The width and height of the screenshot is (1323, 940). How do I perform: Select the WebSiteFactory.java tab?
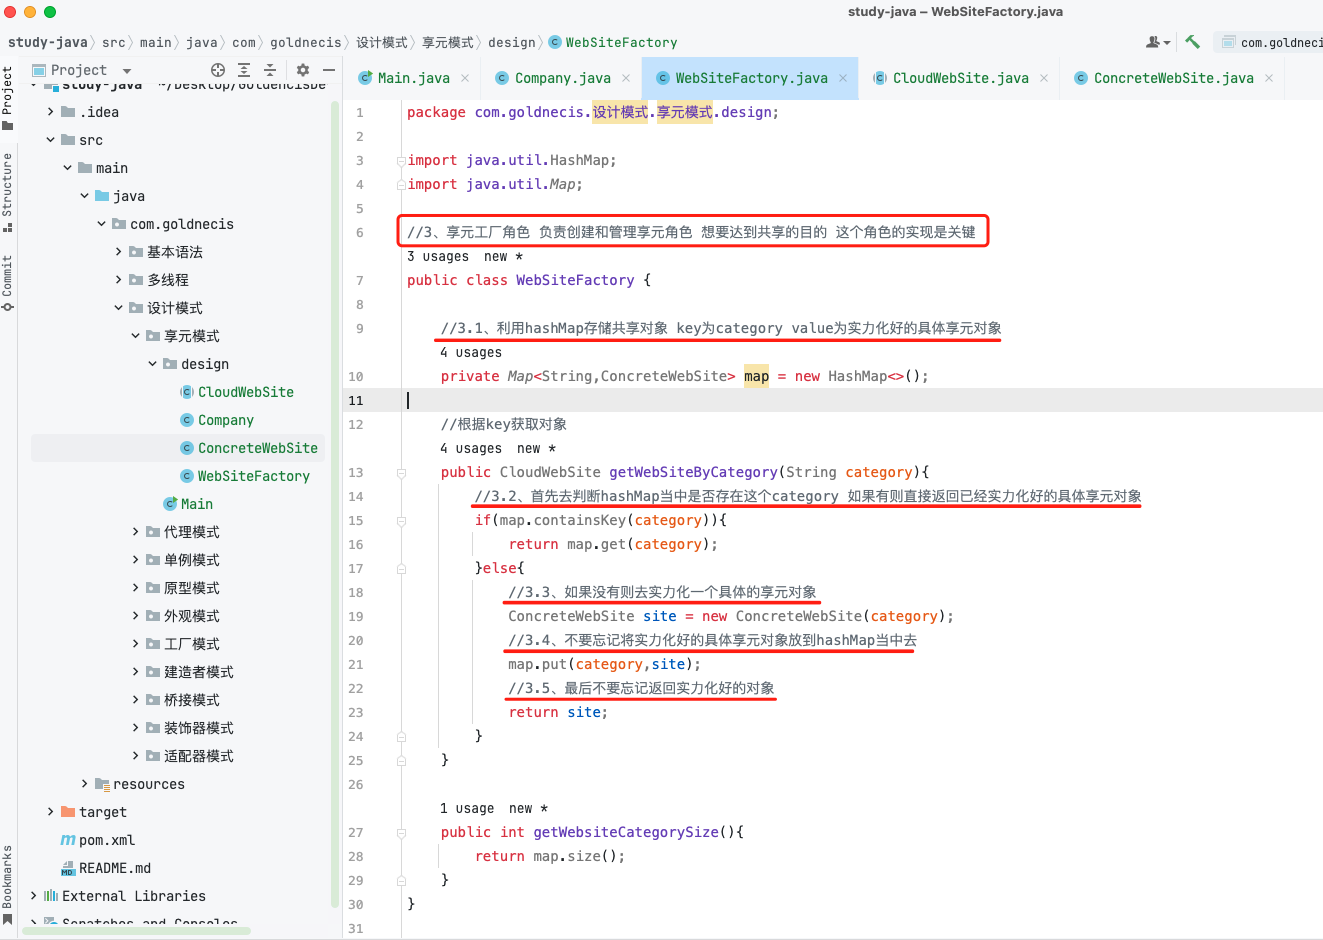click(x=752, y=78)
